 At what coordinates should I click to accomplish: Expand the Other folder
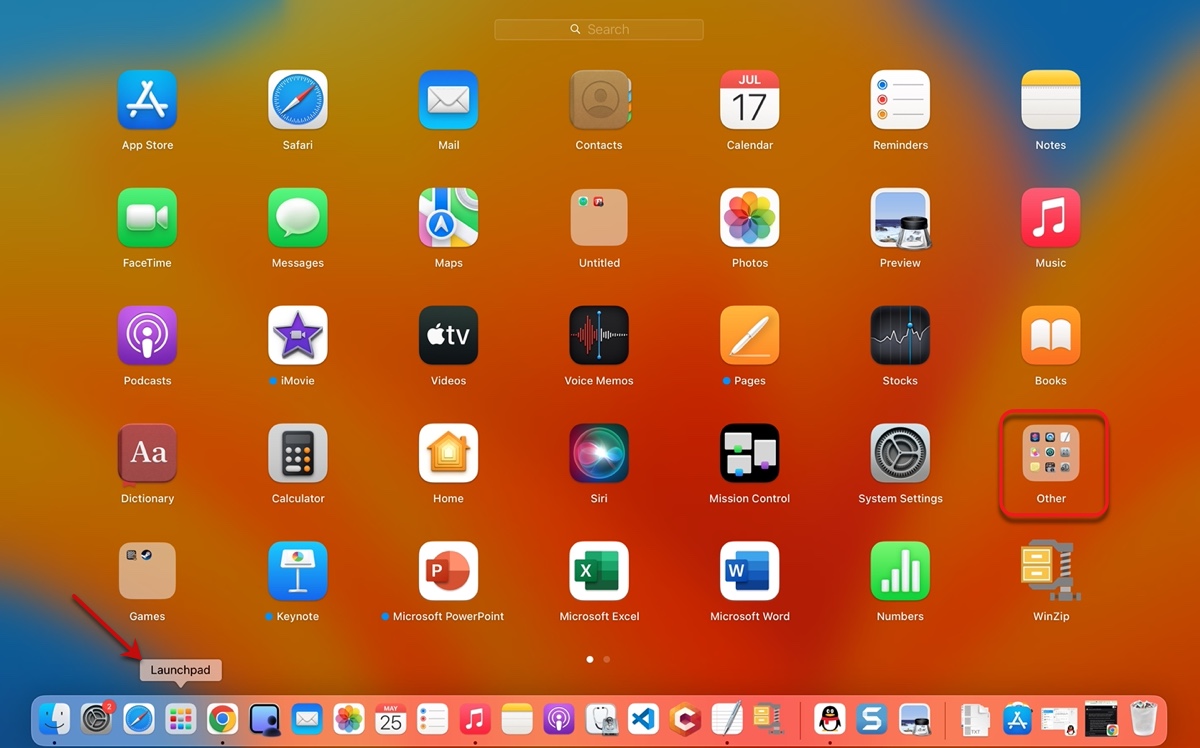1051,454
